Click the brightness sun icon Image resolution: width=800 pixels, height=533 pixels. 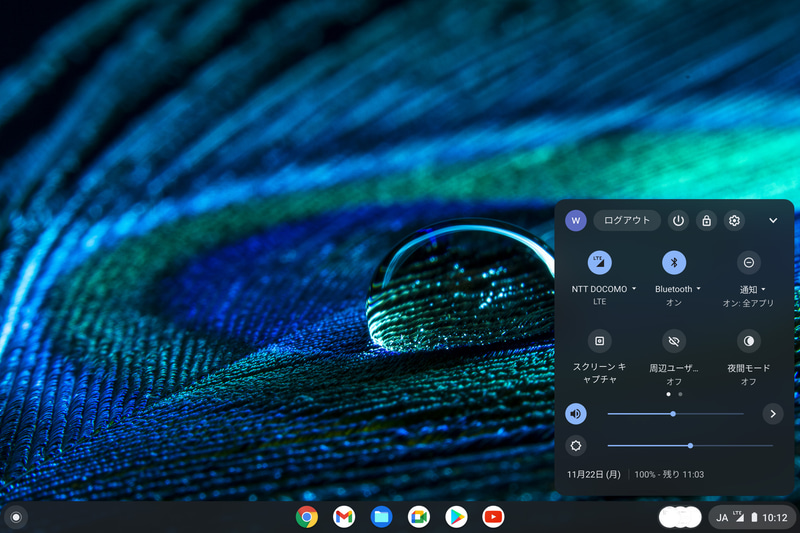tap(576, 446)
